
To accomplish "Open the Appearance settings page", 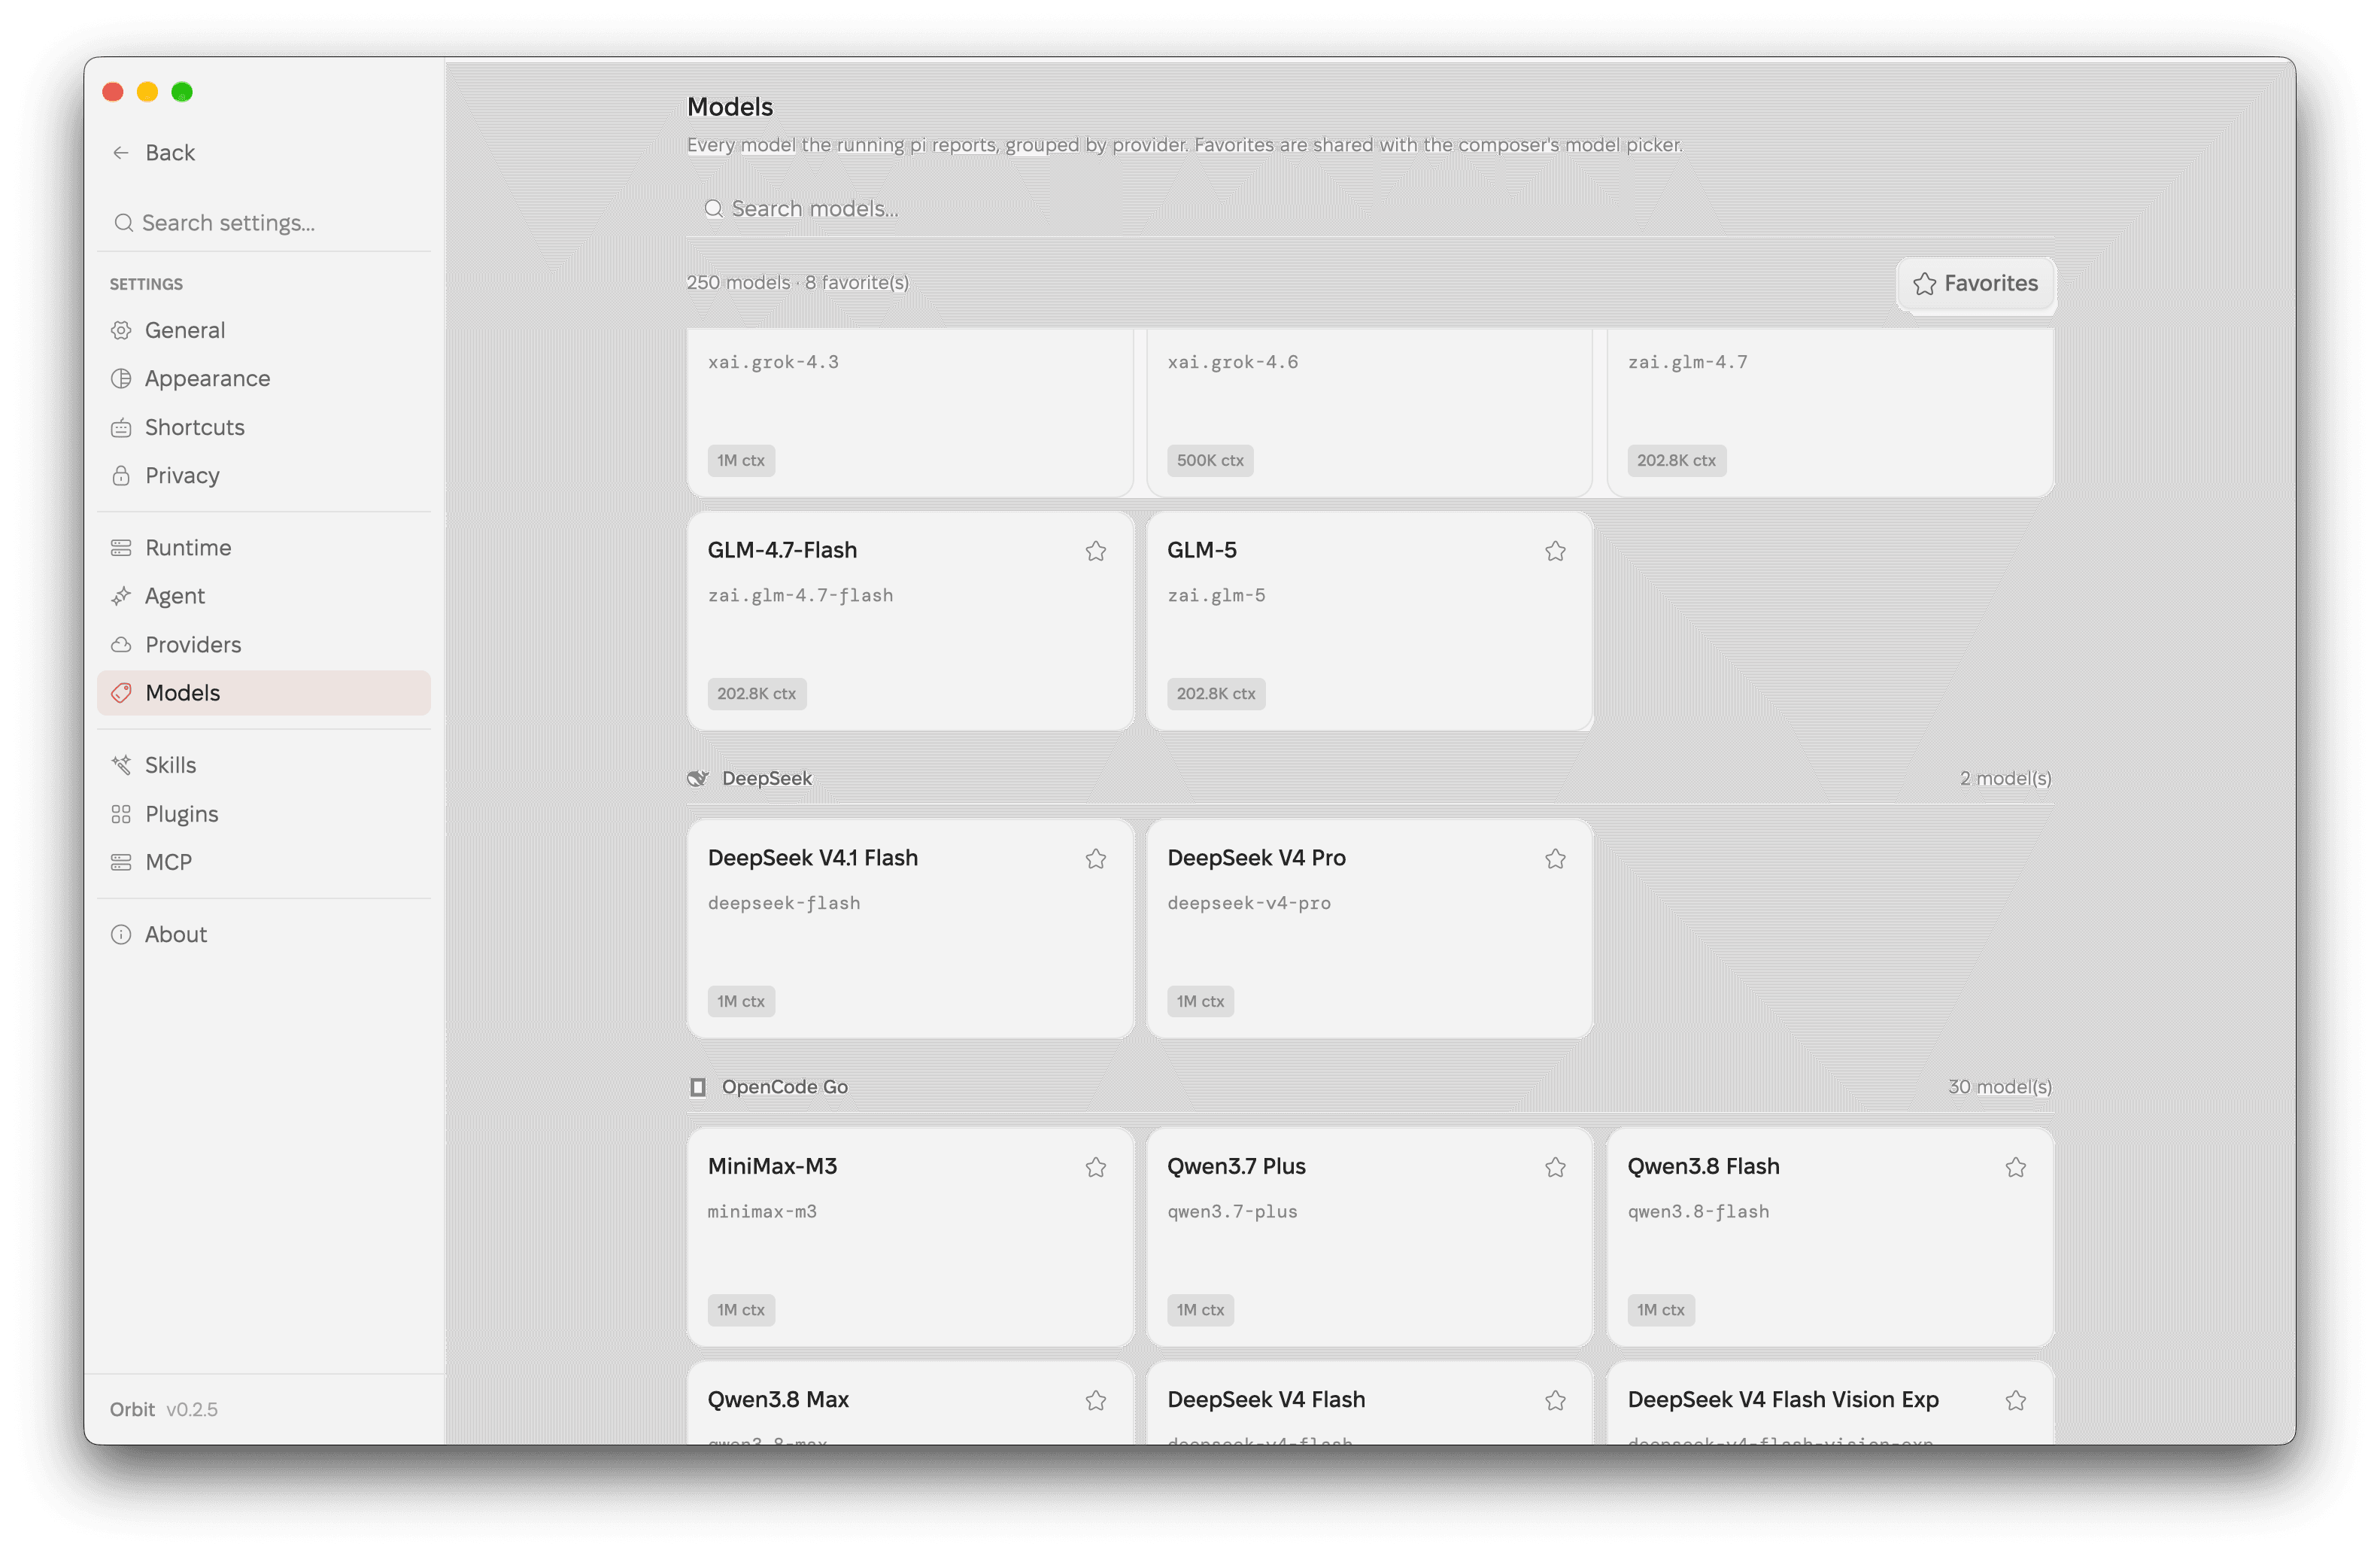I will coord(265,378).
